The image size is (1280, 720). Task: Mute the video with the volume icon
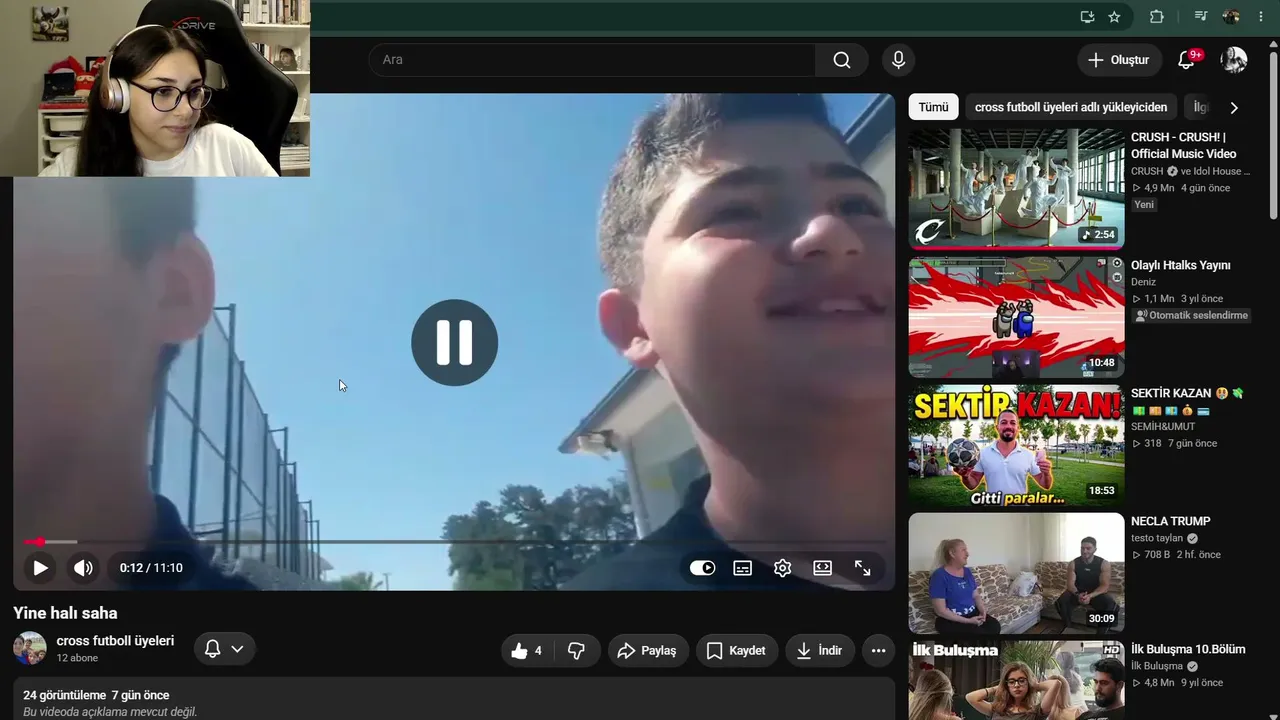[83, 568]
